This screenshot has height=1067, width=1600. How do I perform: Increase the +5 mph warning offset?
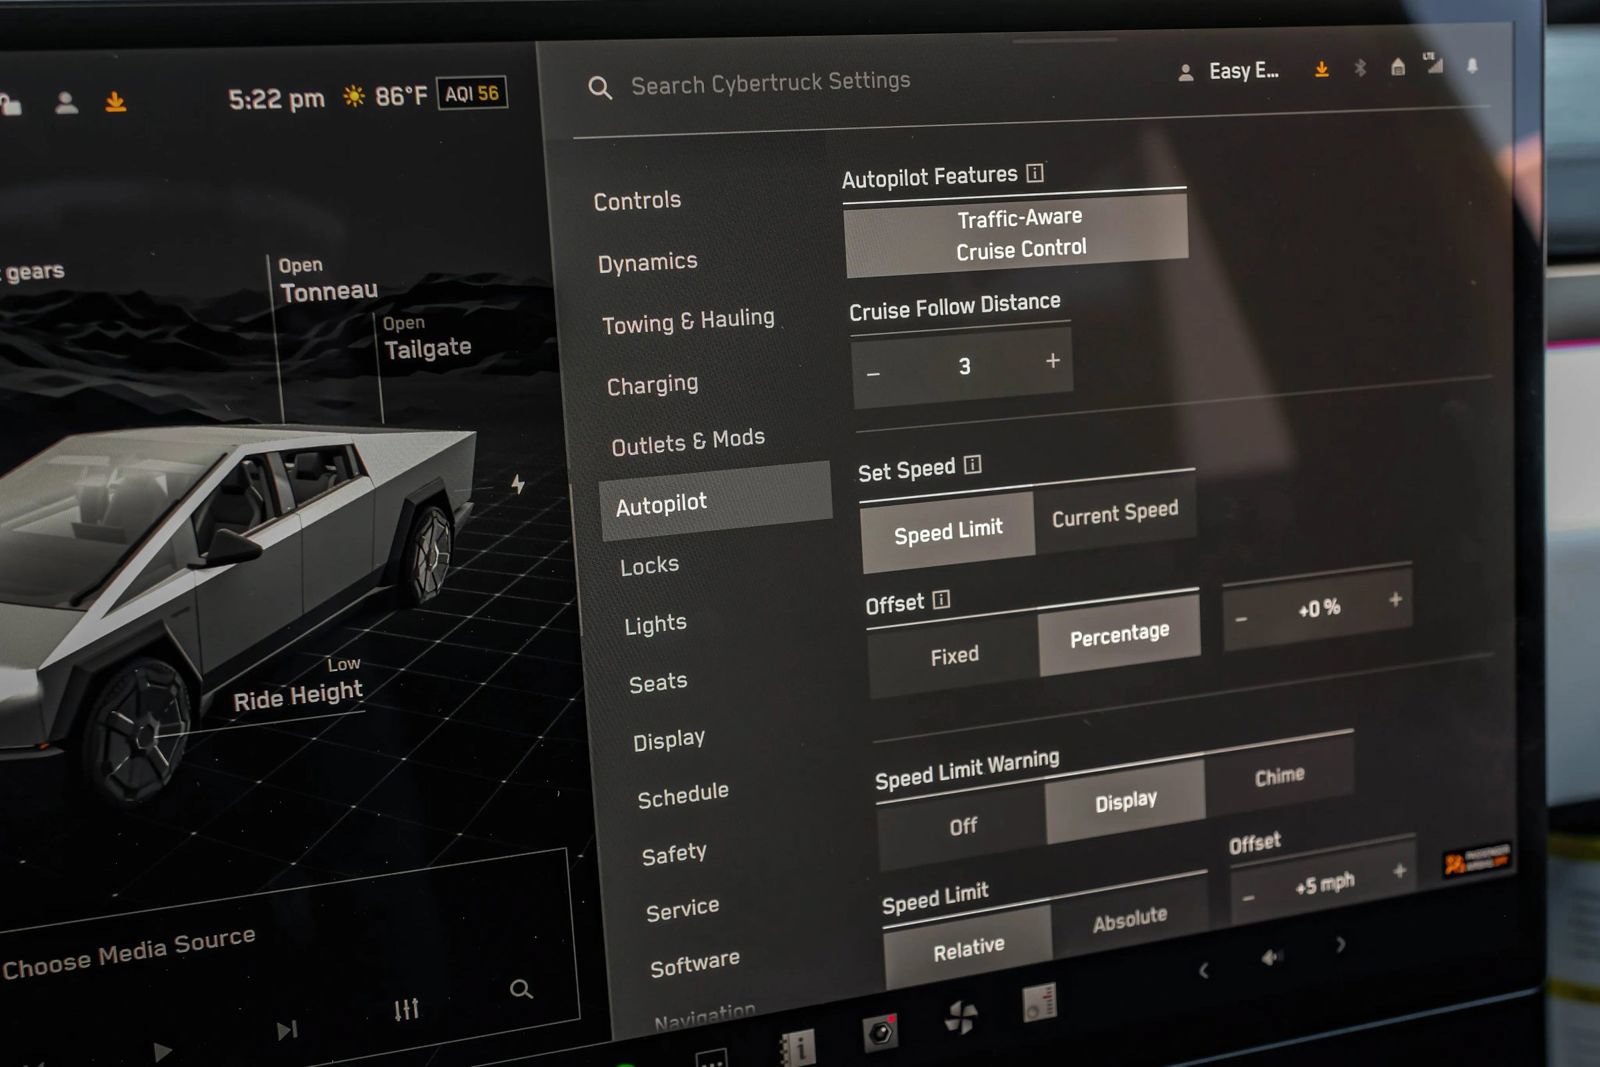(1399, 871)
